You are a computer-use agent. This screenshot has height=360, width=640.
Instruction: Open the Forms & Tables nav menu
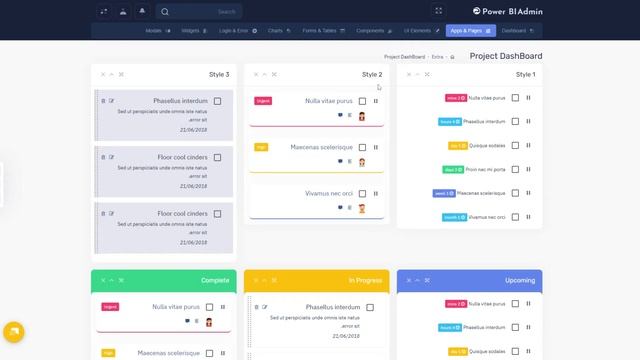pos(323,31)
